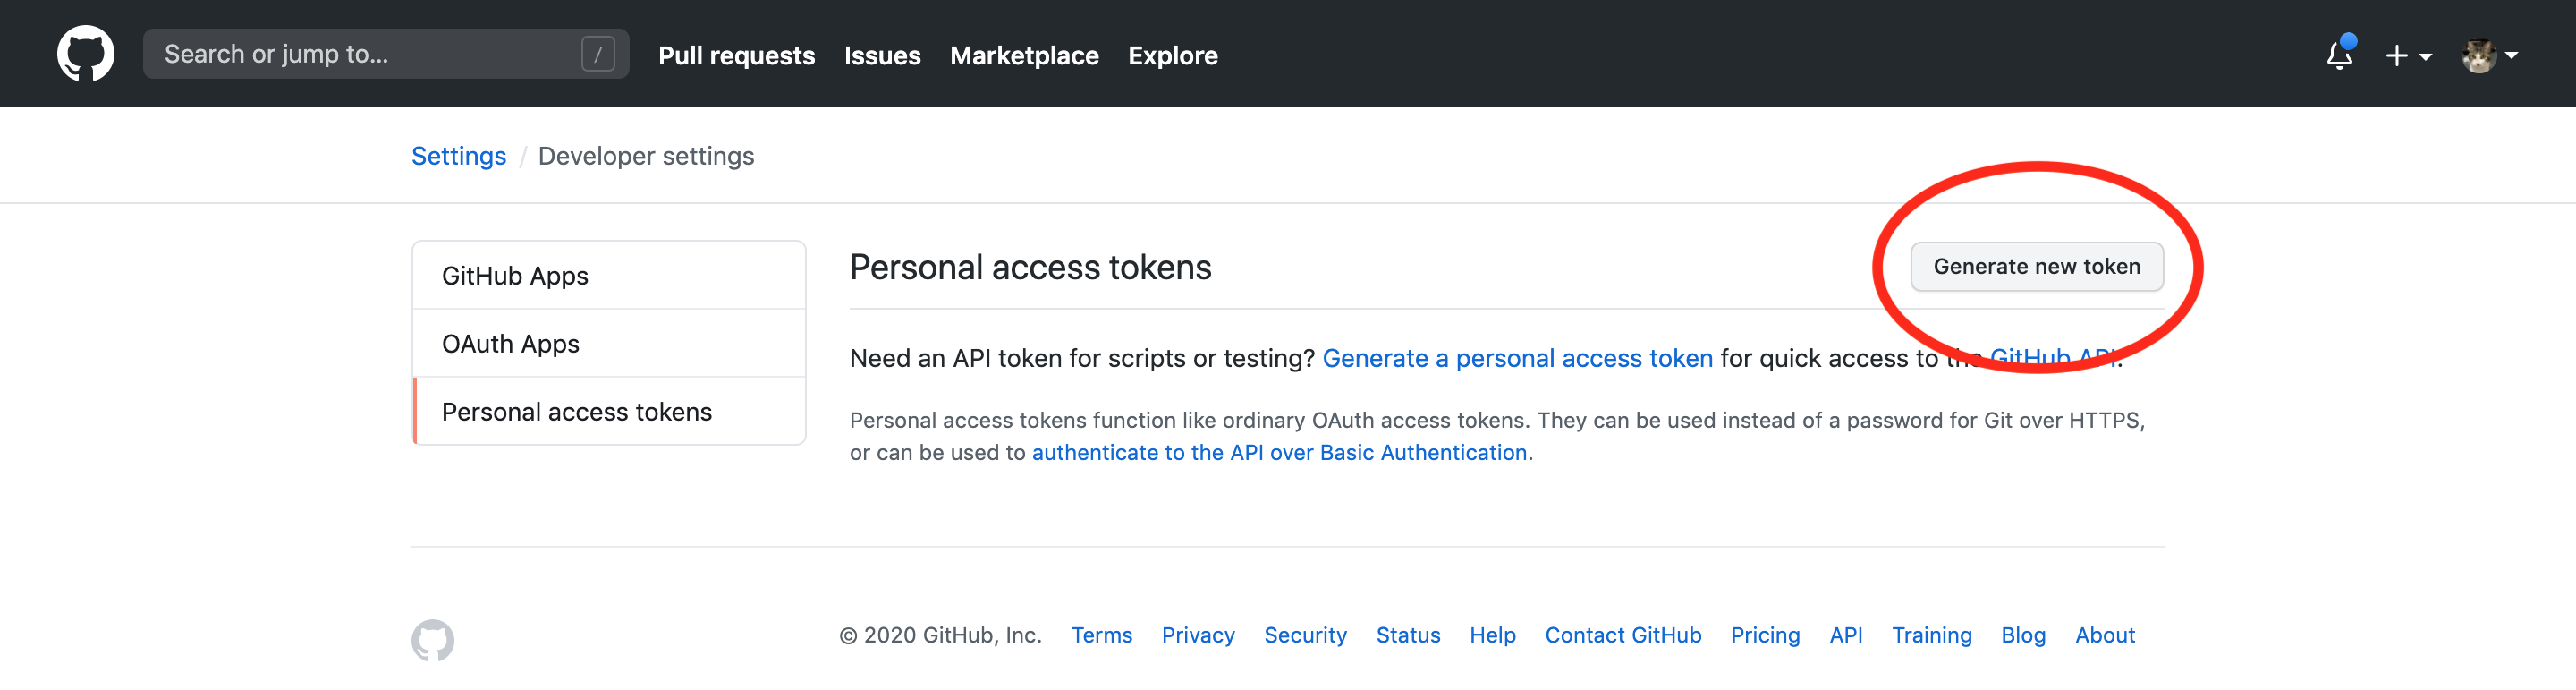The height and width of the screenshot is (690, 2576).
Task: Open Issues in the top nav
Action: point(882,56)
